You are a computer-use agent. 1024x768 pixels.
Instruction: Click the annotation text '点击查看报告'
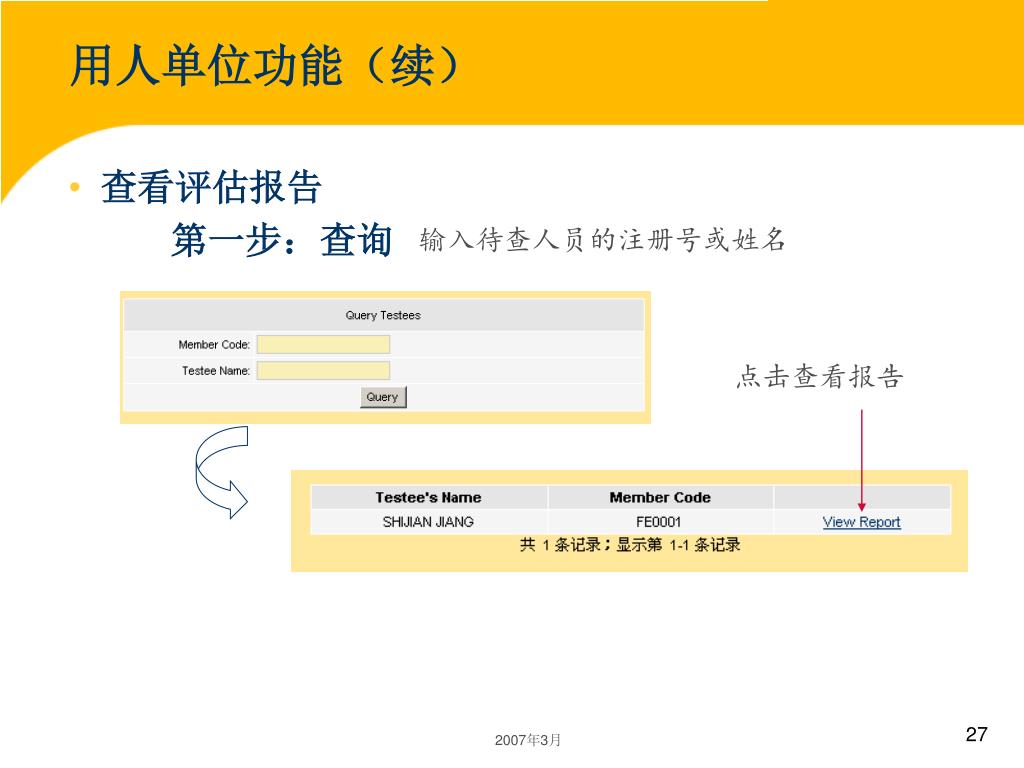(820, 377)
